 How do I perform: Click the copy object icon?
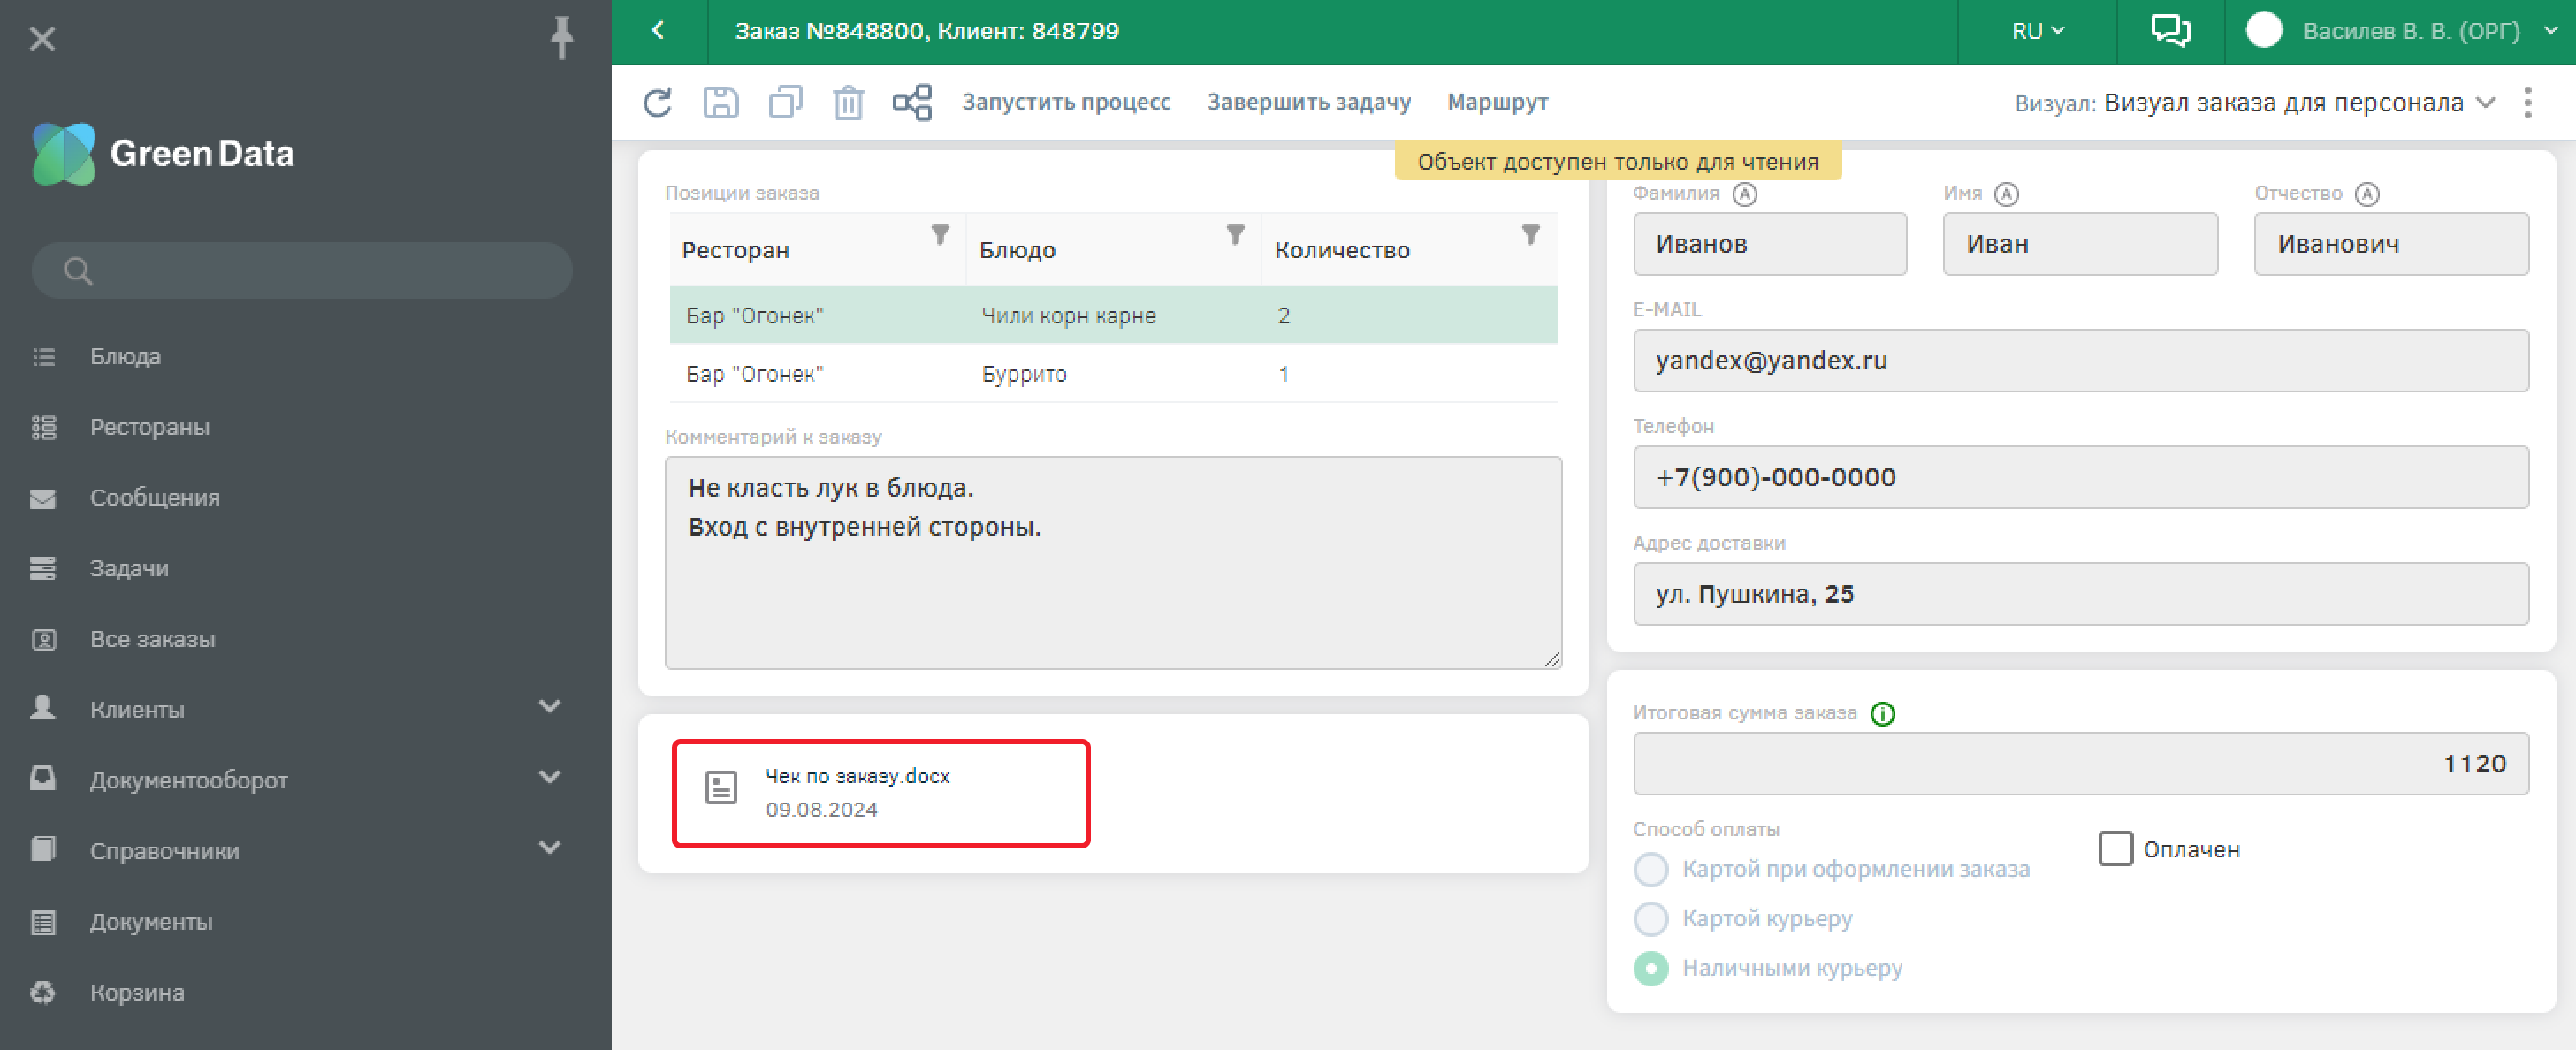(785, 103)
